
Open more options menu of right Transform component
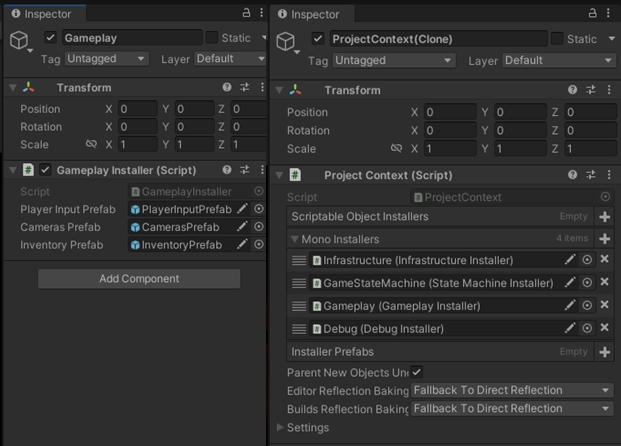(606, 90)
